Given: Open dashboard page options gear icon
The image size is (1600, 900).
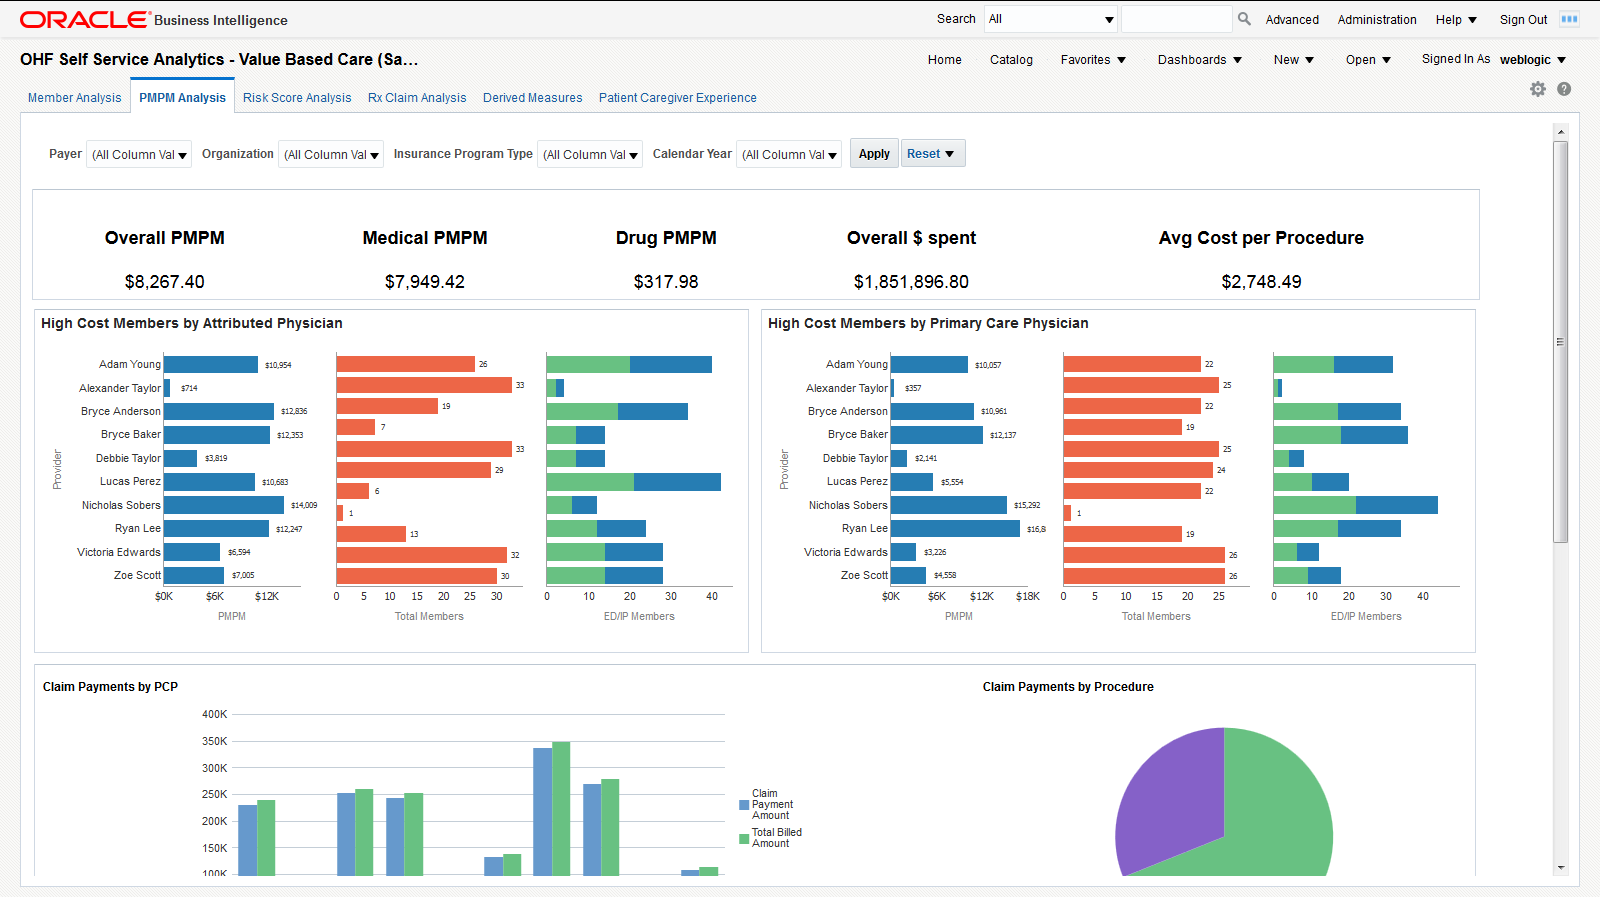Looking at the screenshot, I should [x=1538, y=89].
